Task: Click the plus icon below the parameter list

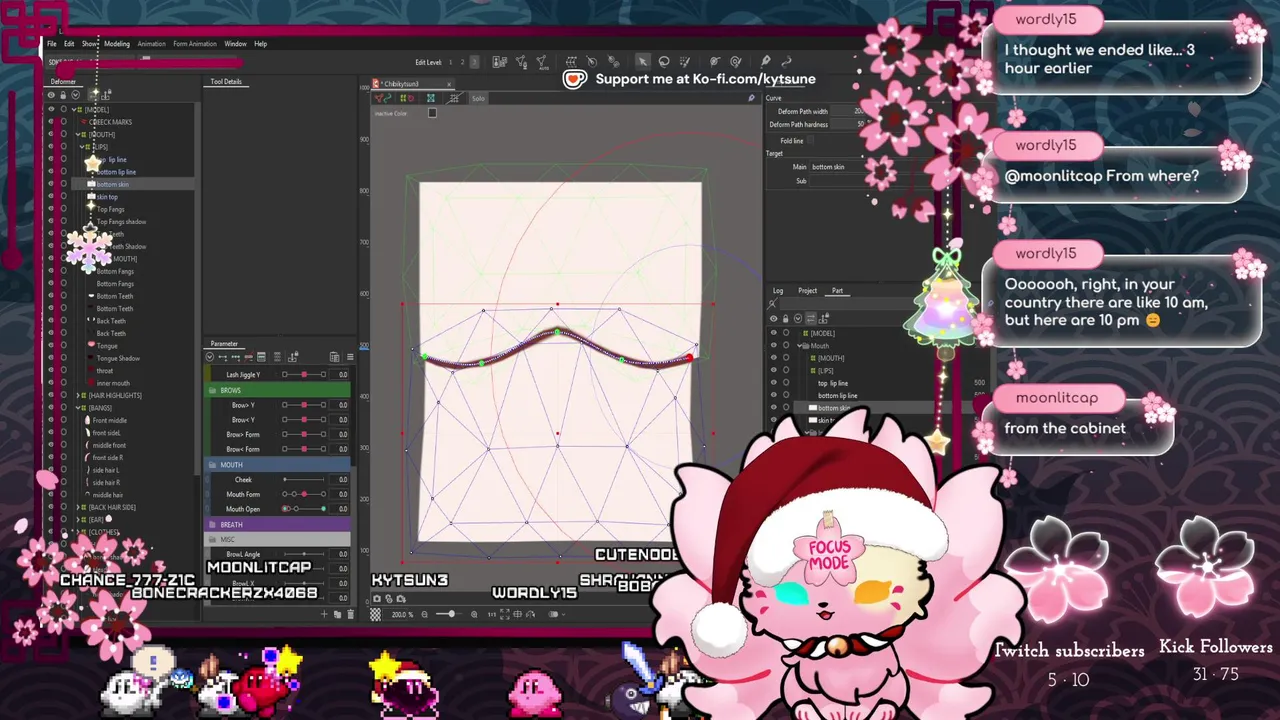Action: tap(324, 614)
